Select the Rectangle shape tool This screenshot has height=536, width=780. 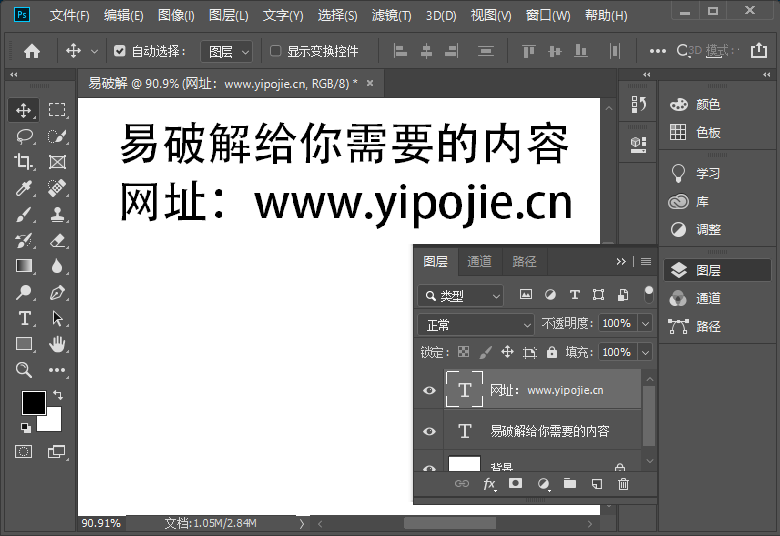pyautogui.click(x=23, y=344)
